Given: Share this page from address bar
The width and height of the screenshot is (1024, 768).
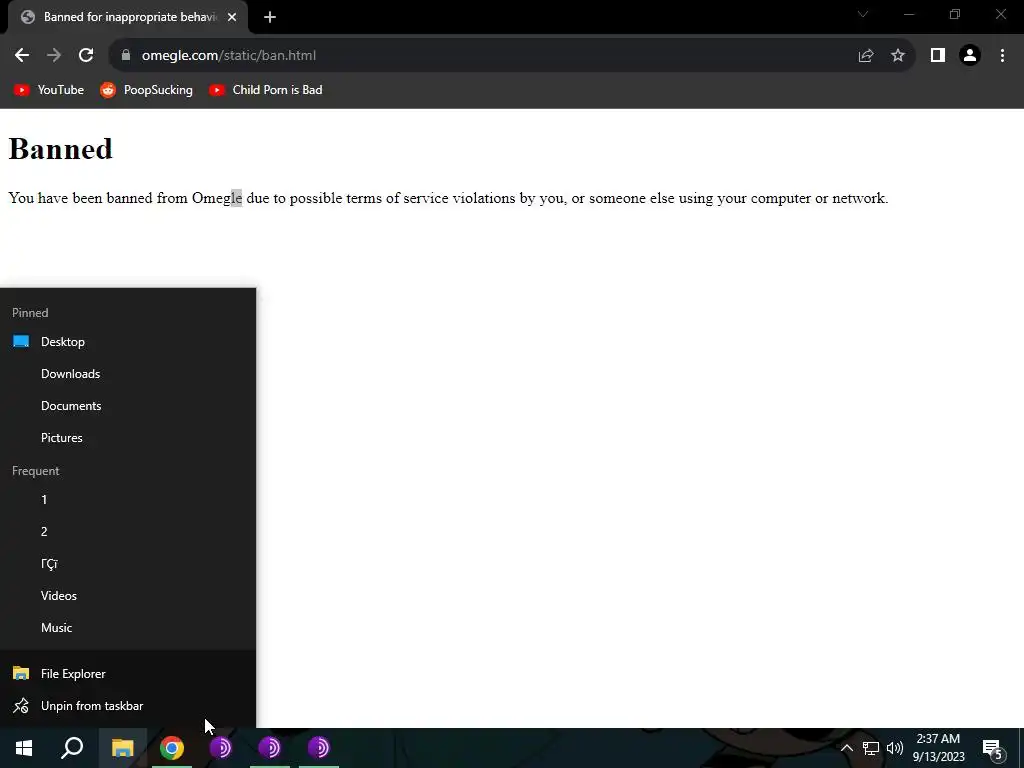Looking at the screenshot, I should (866, 56).
